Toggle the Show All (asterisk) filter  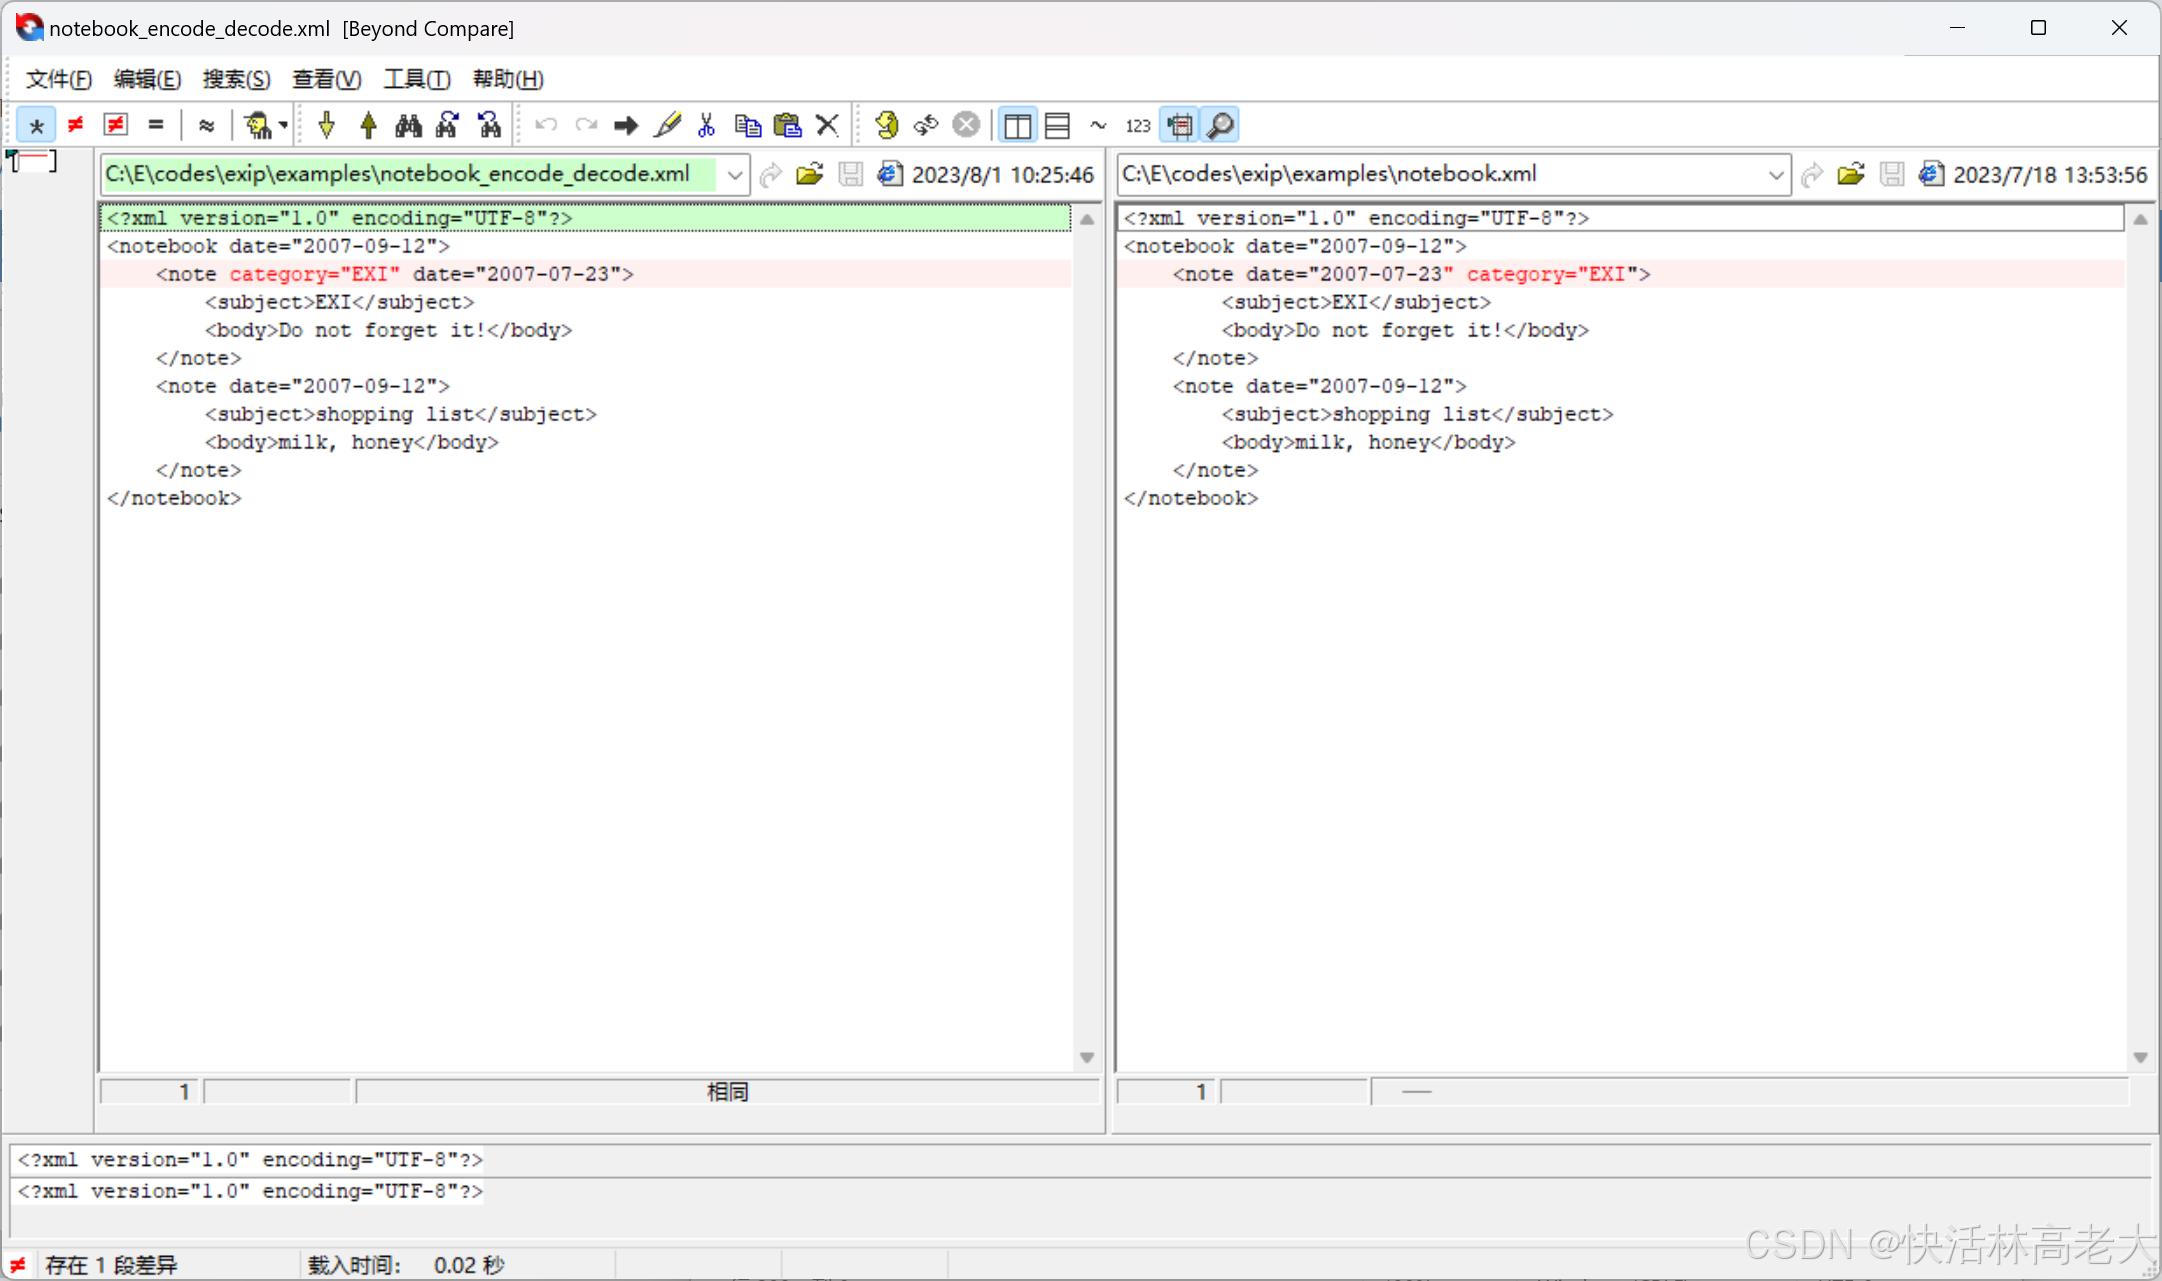click(x=37, y=126)
